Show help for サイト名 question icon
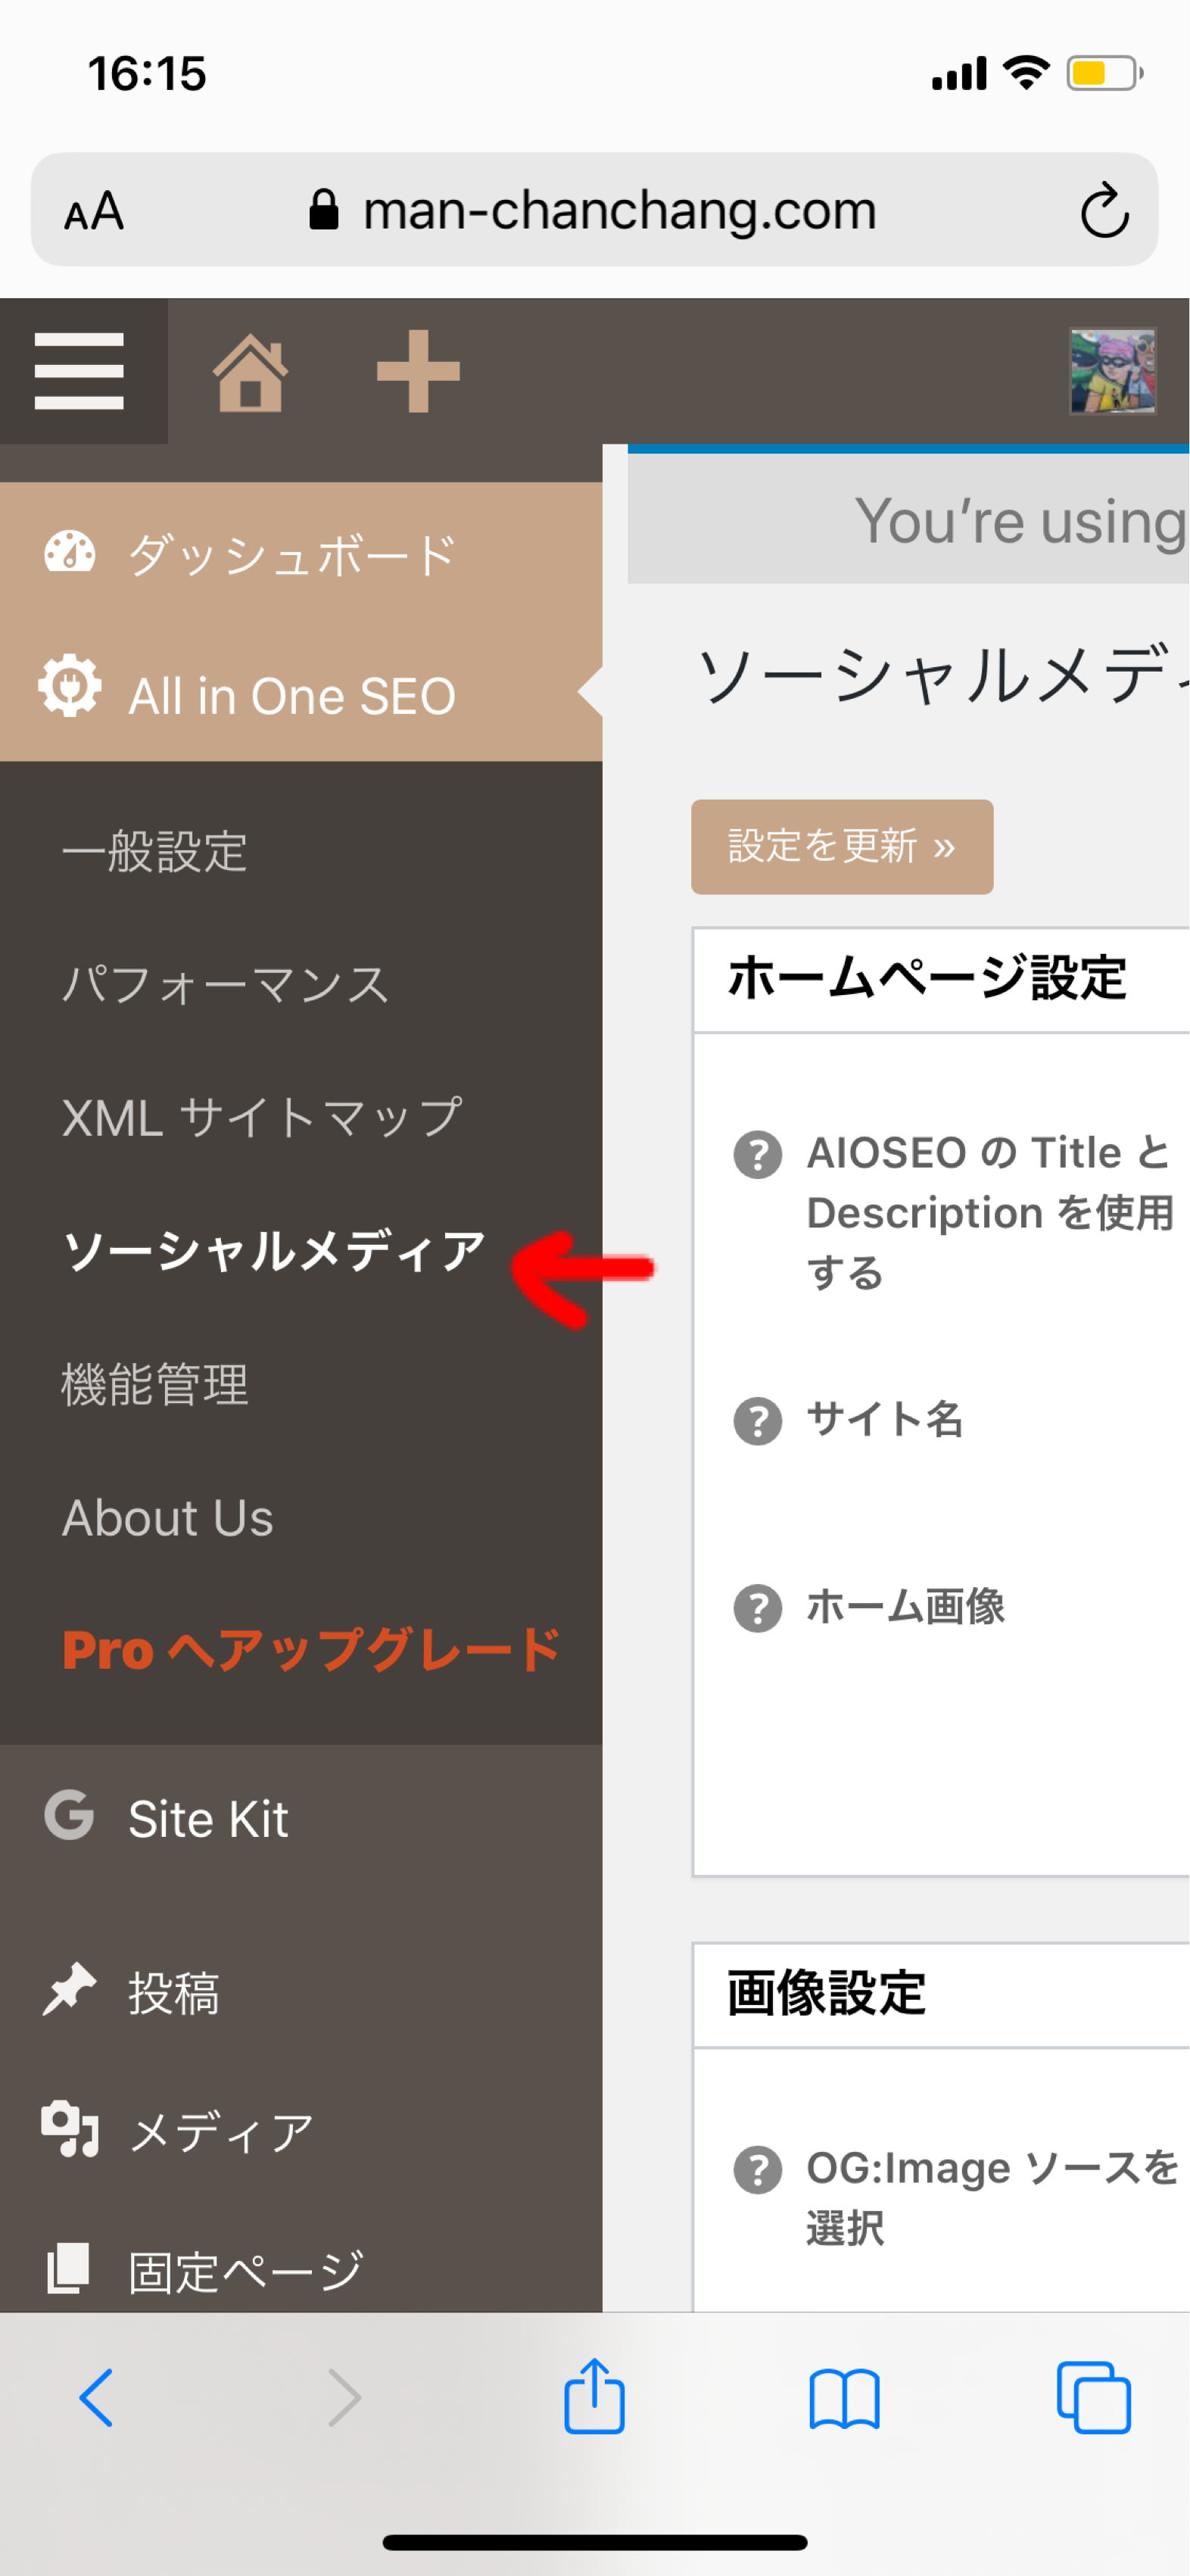1190x2576 pixels. [757, 1421]
